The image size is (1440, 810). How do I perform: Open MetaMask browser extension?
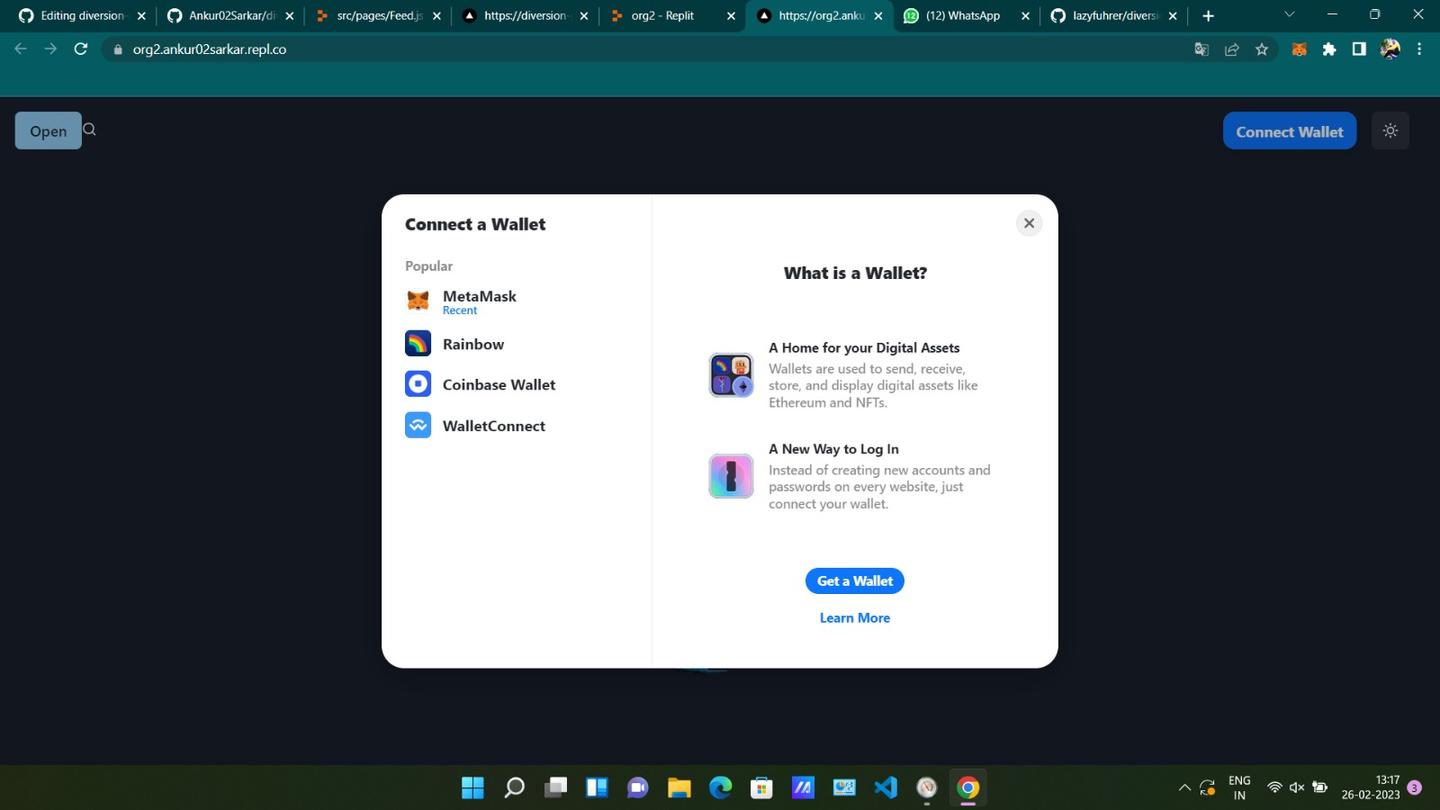click(1299, 49)
